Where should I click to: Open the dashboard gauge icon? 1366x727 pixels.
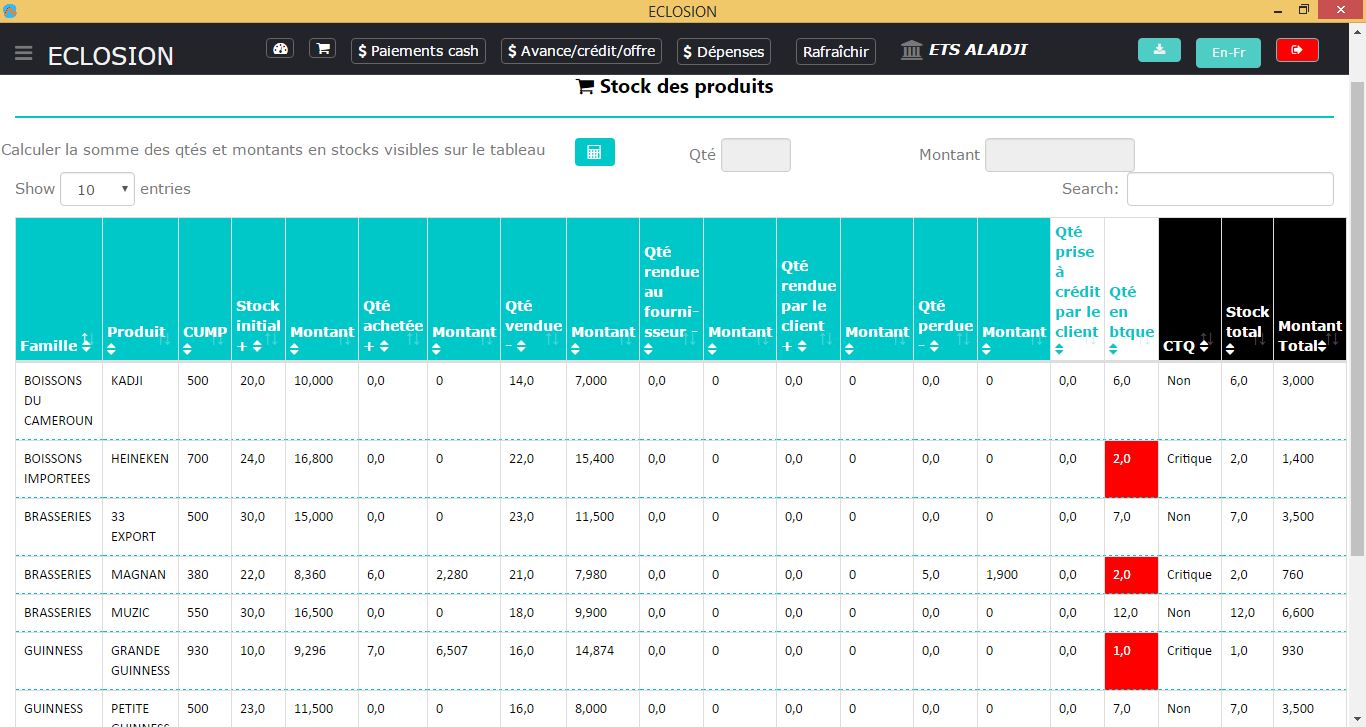pyautogui.click(x=280, y=49)
